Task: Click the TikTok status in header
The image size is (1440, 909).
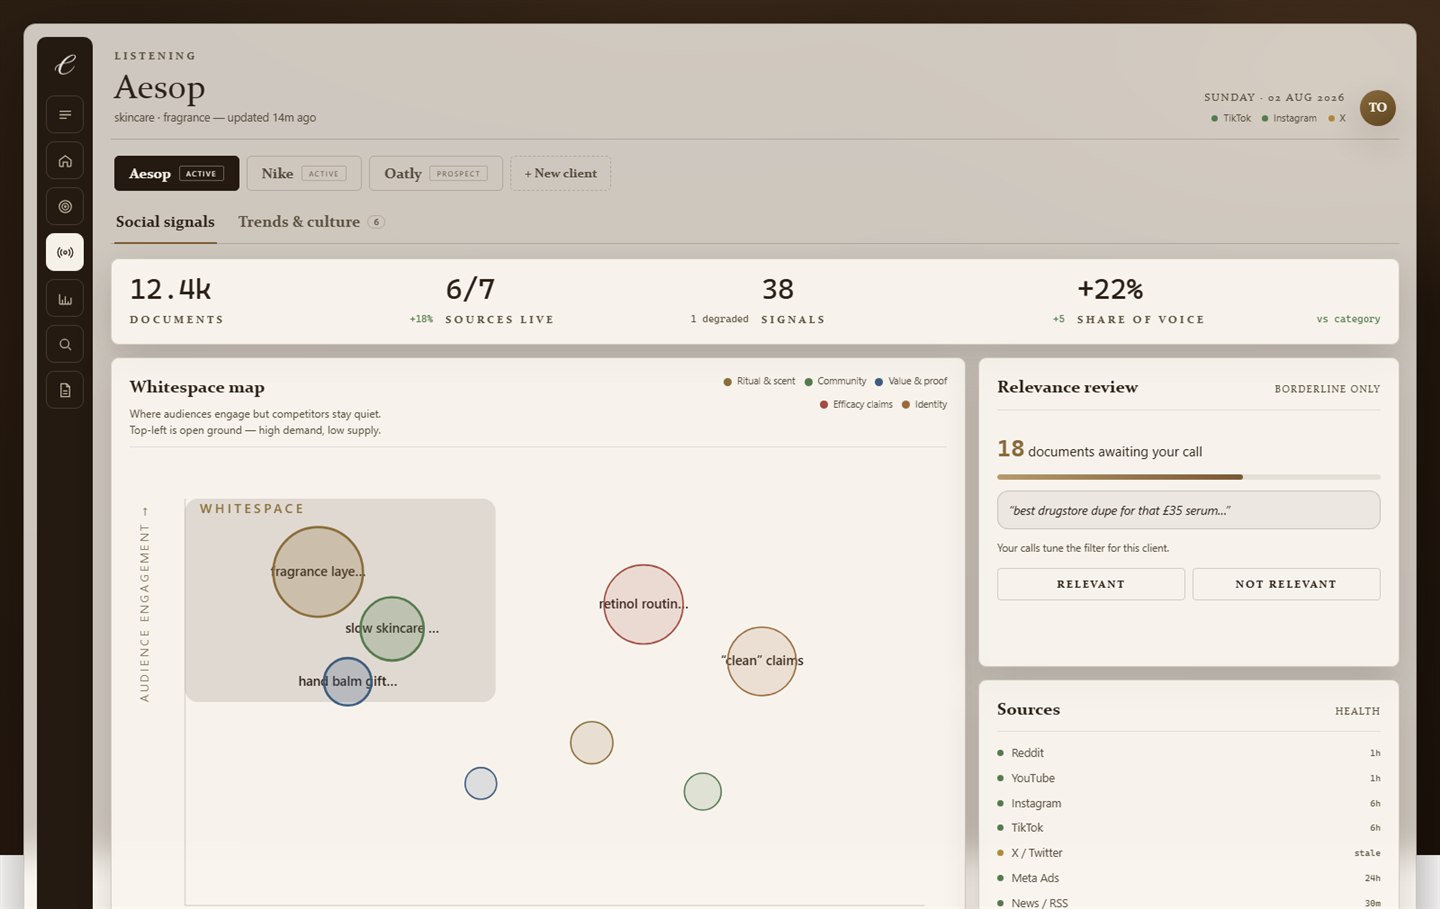Action: click(x=1231, y=118)
